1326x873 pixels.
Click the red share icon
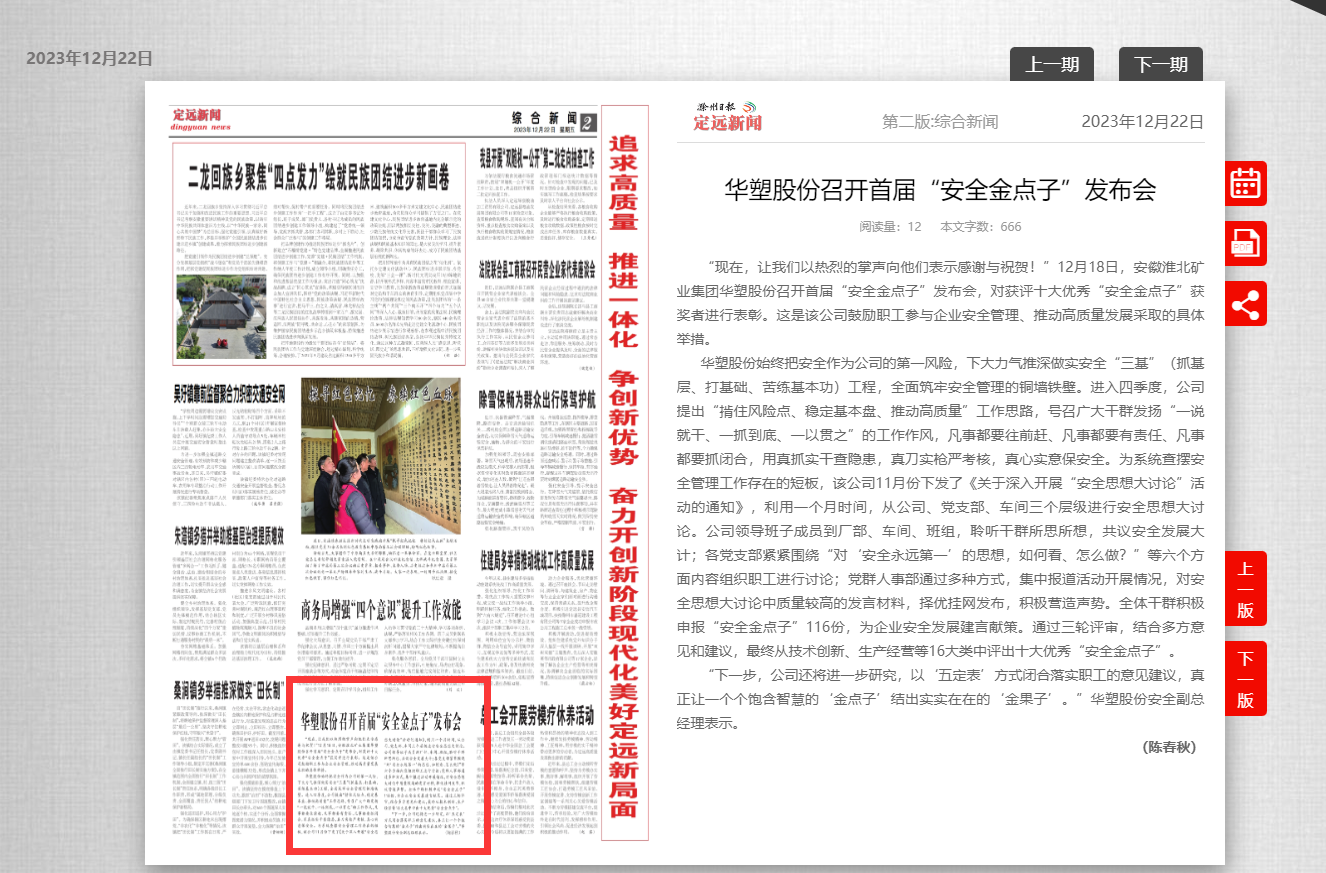click(x=1245, y=304)
